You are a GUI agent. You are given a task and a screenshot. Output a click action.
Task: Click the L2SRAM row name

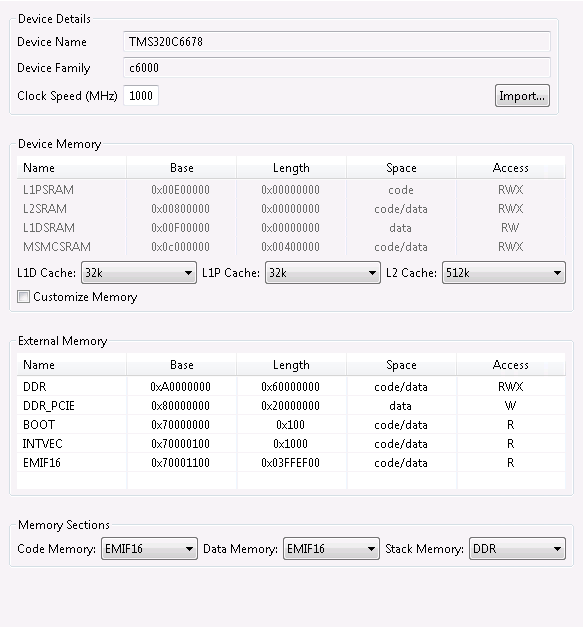click(45, 209)
